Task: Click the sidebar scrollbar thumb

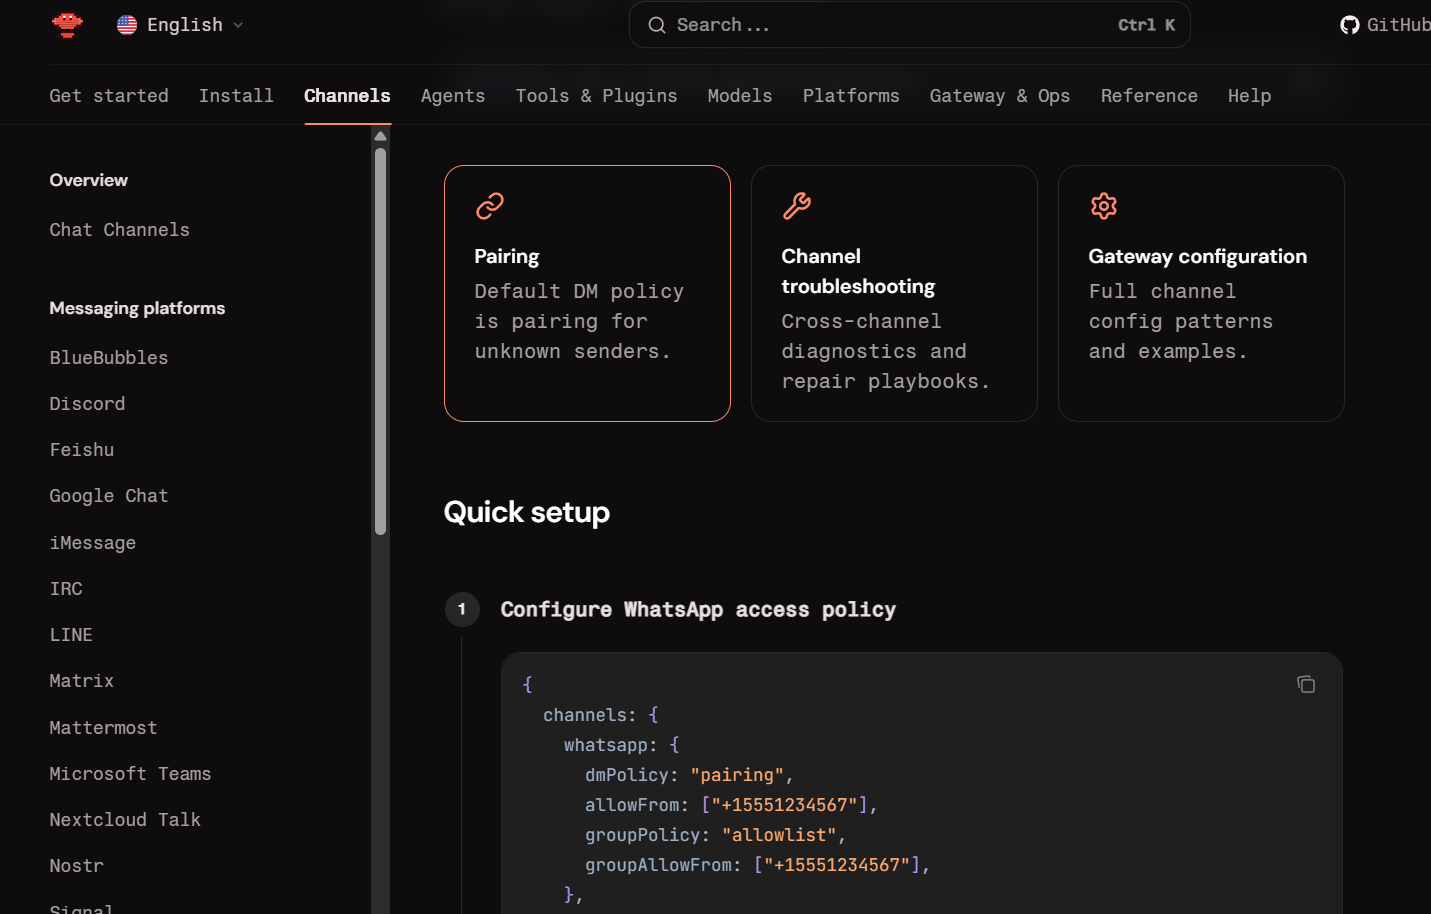Action: 380,341
